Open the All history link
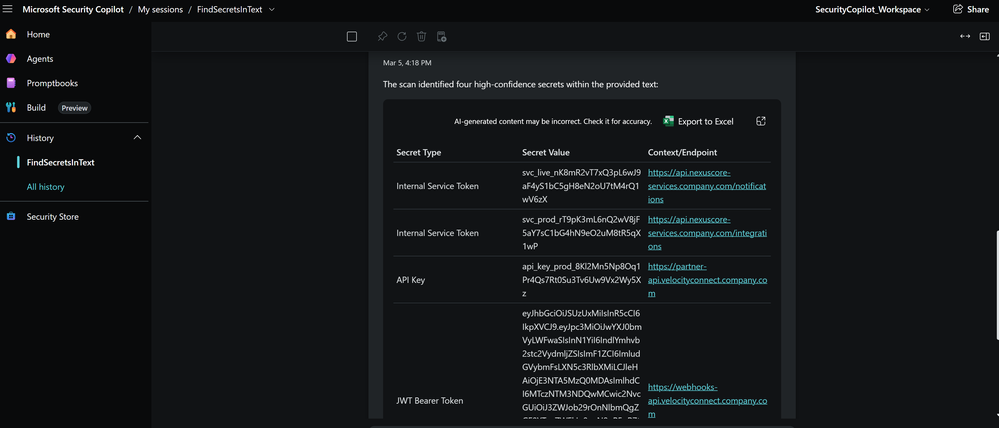 (45, 187)
